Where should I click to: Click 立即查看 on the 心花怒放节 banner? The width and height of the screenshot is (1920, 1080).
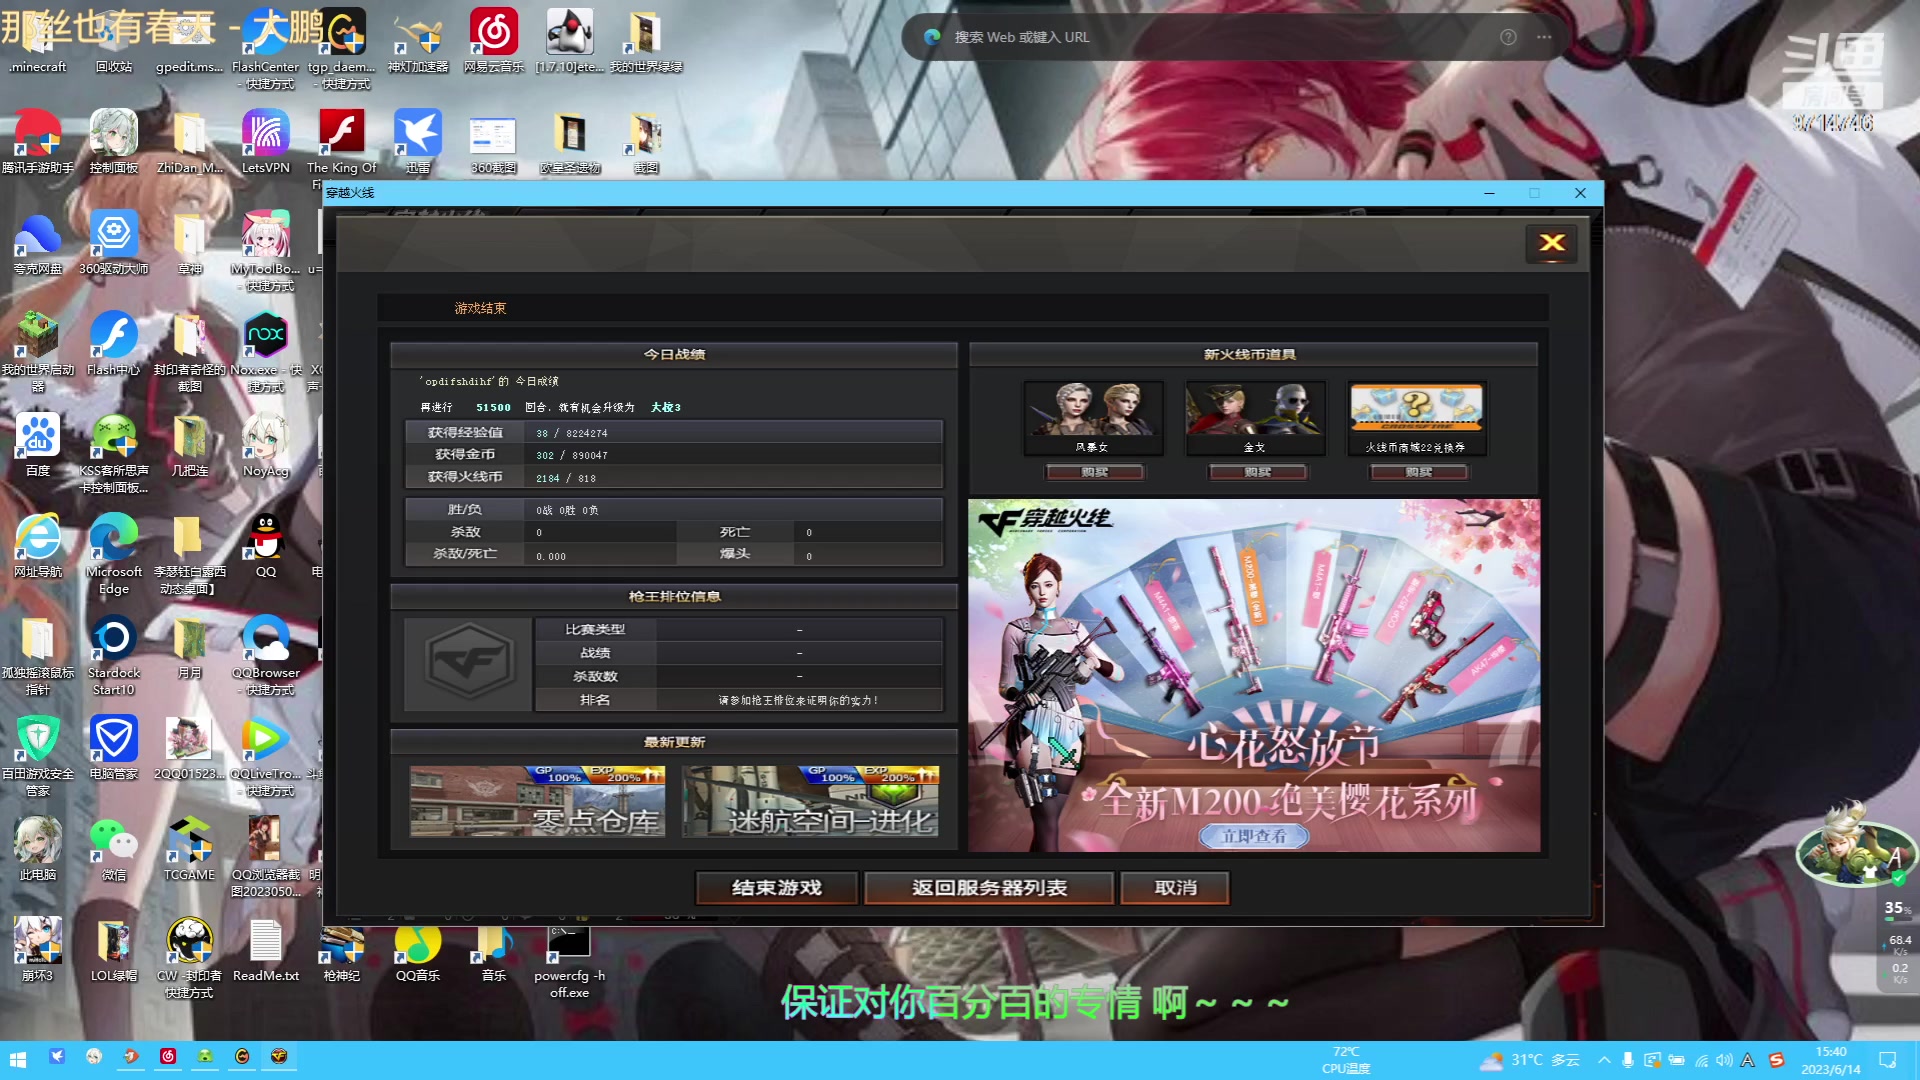click(1254, 836)
